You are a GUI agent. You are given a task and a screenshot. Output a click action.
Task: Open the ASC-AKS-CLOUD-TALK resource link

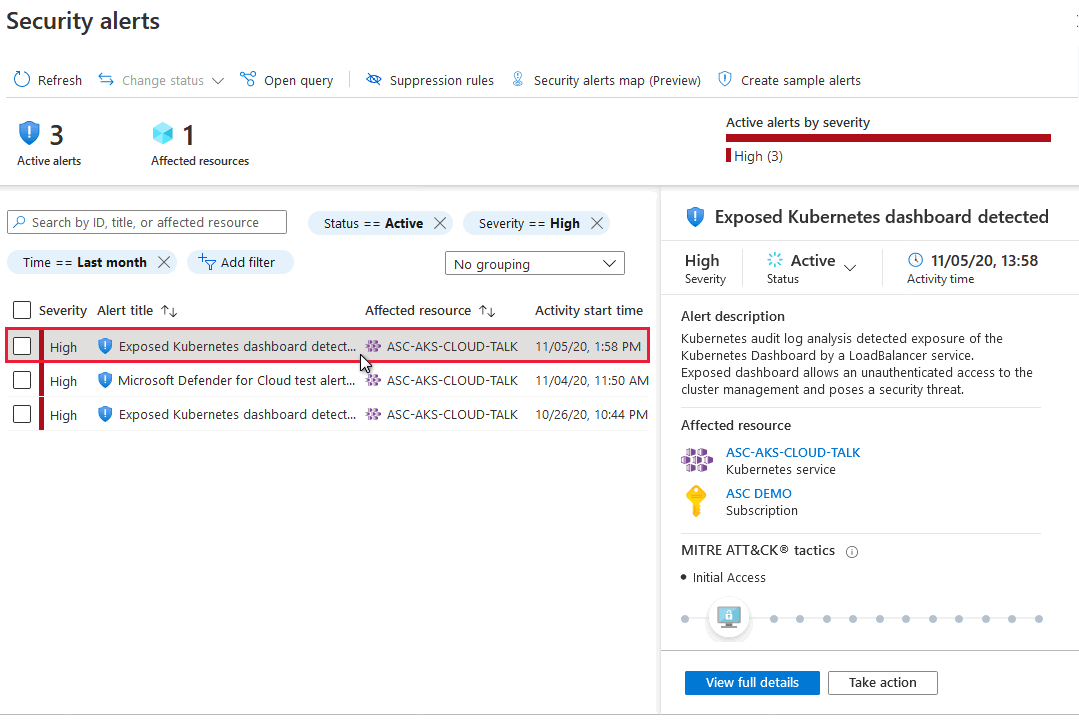[793, 453]
